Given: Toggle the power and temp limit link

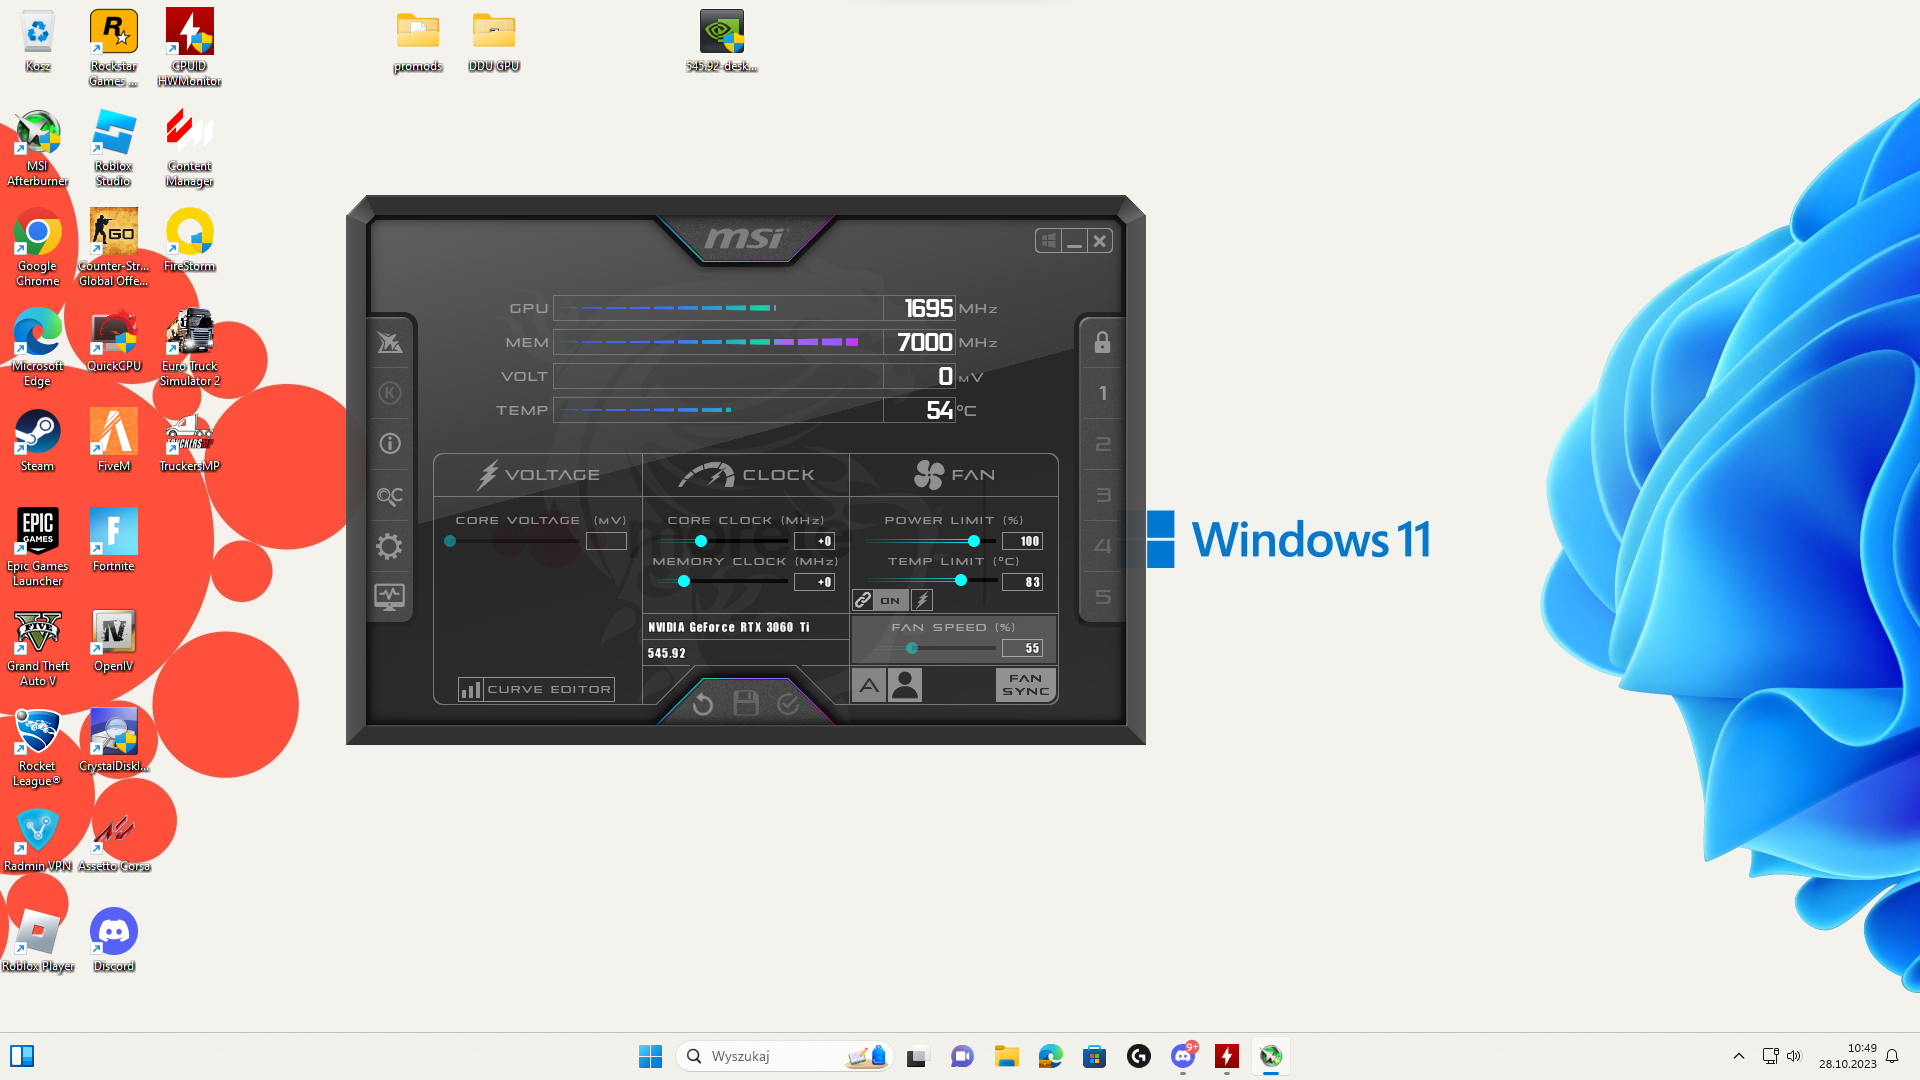Looking at the screenshot, I should [x=863, y=600].
